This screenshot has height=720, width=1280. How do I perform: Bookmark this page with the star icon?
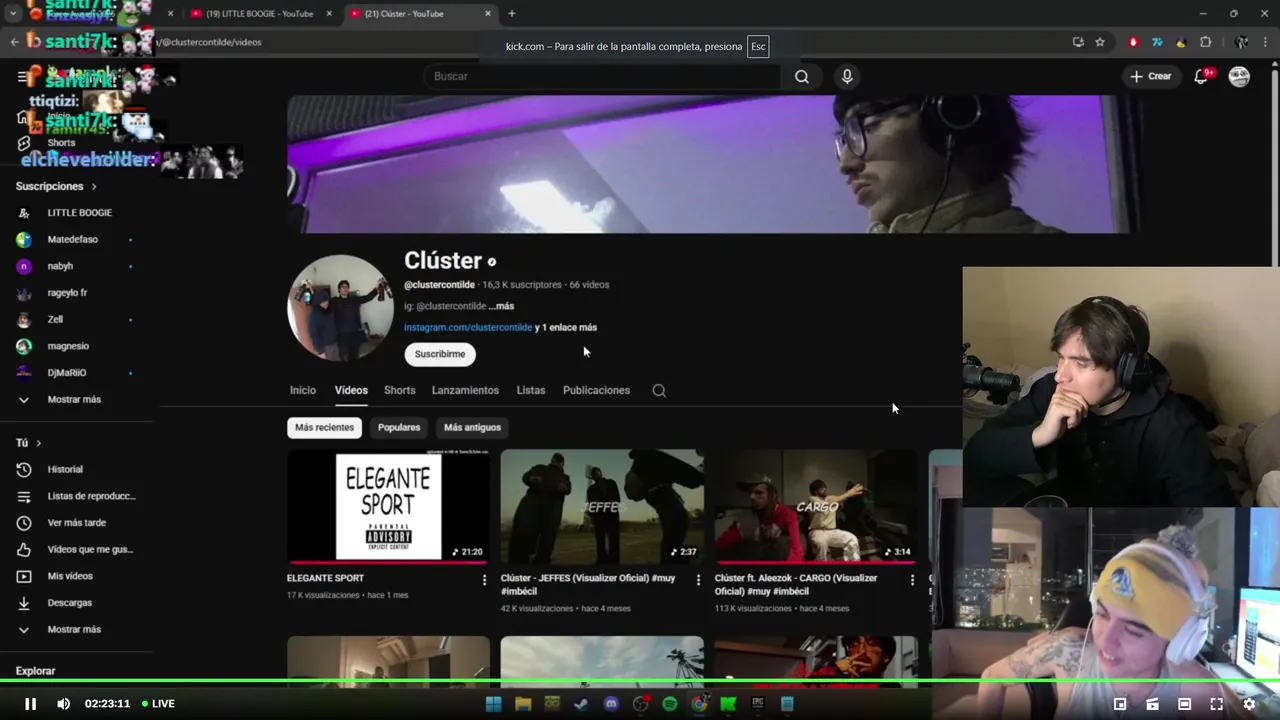pos(1100,42)
